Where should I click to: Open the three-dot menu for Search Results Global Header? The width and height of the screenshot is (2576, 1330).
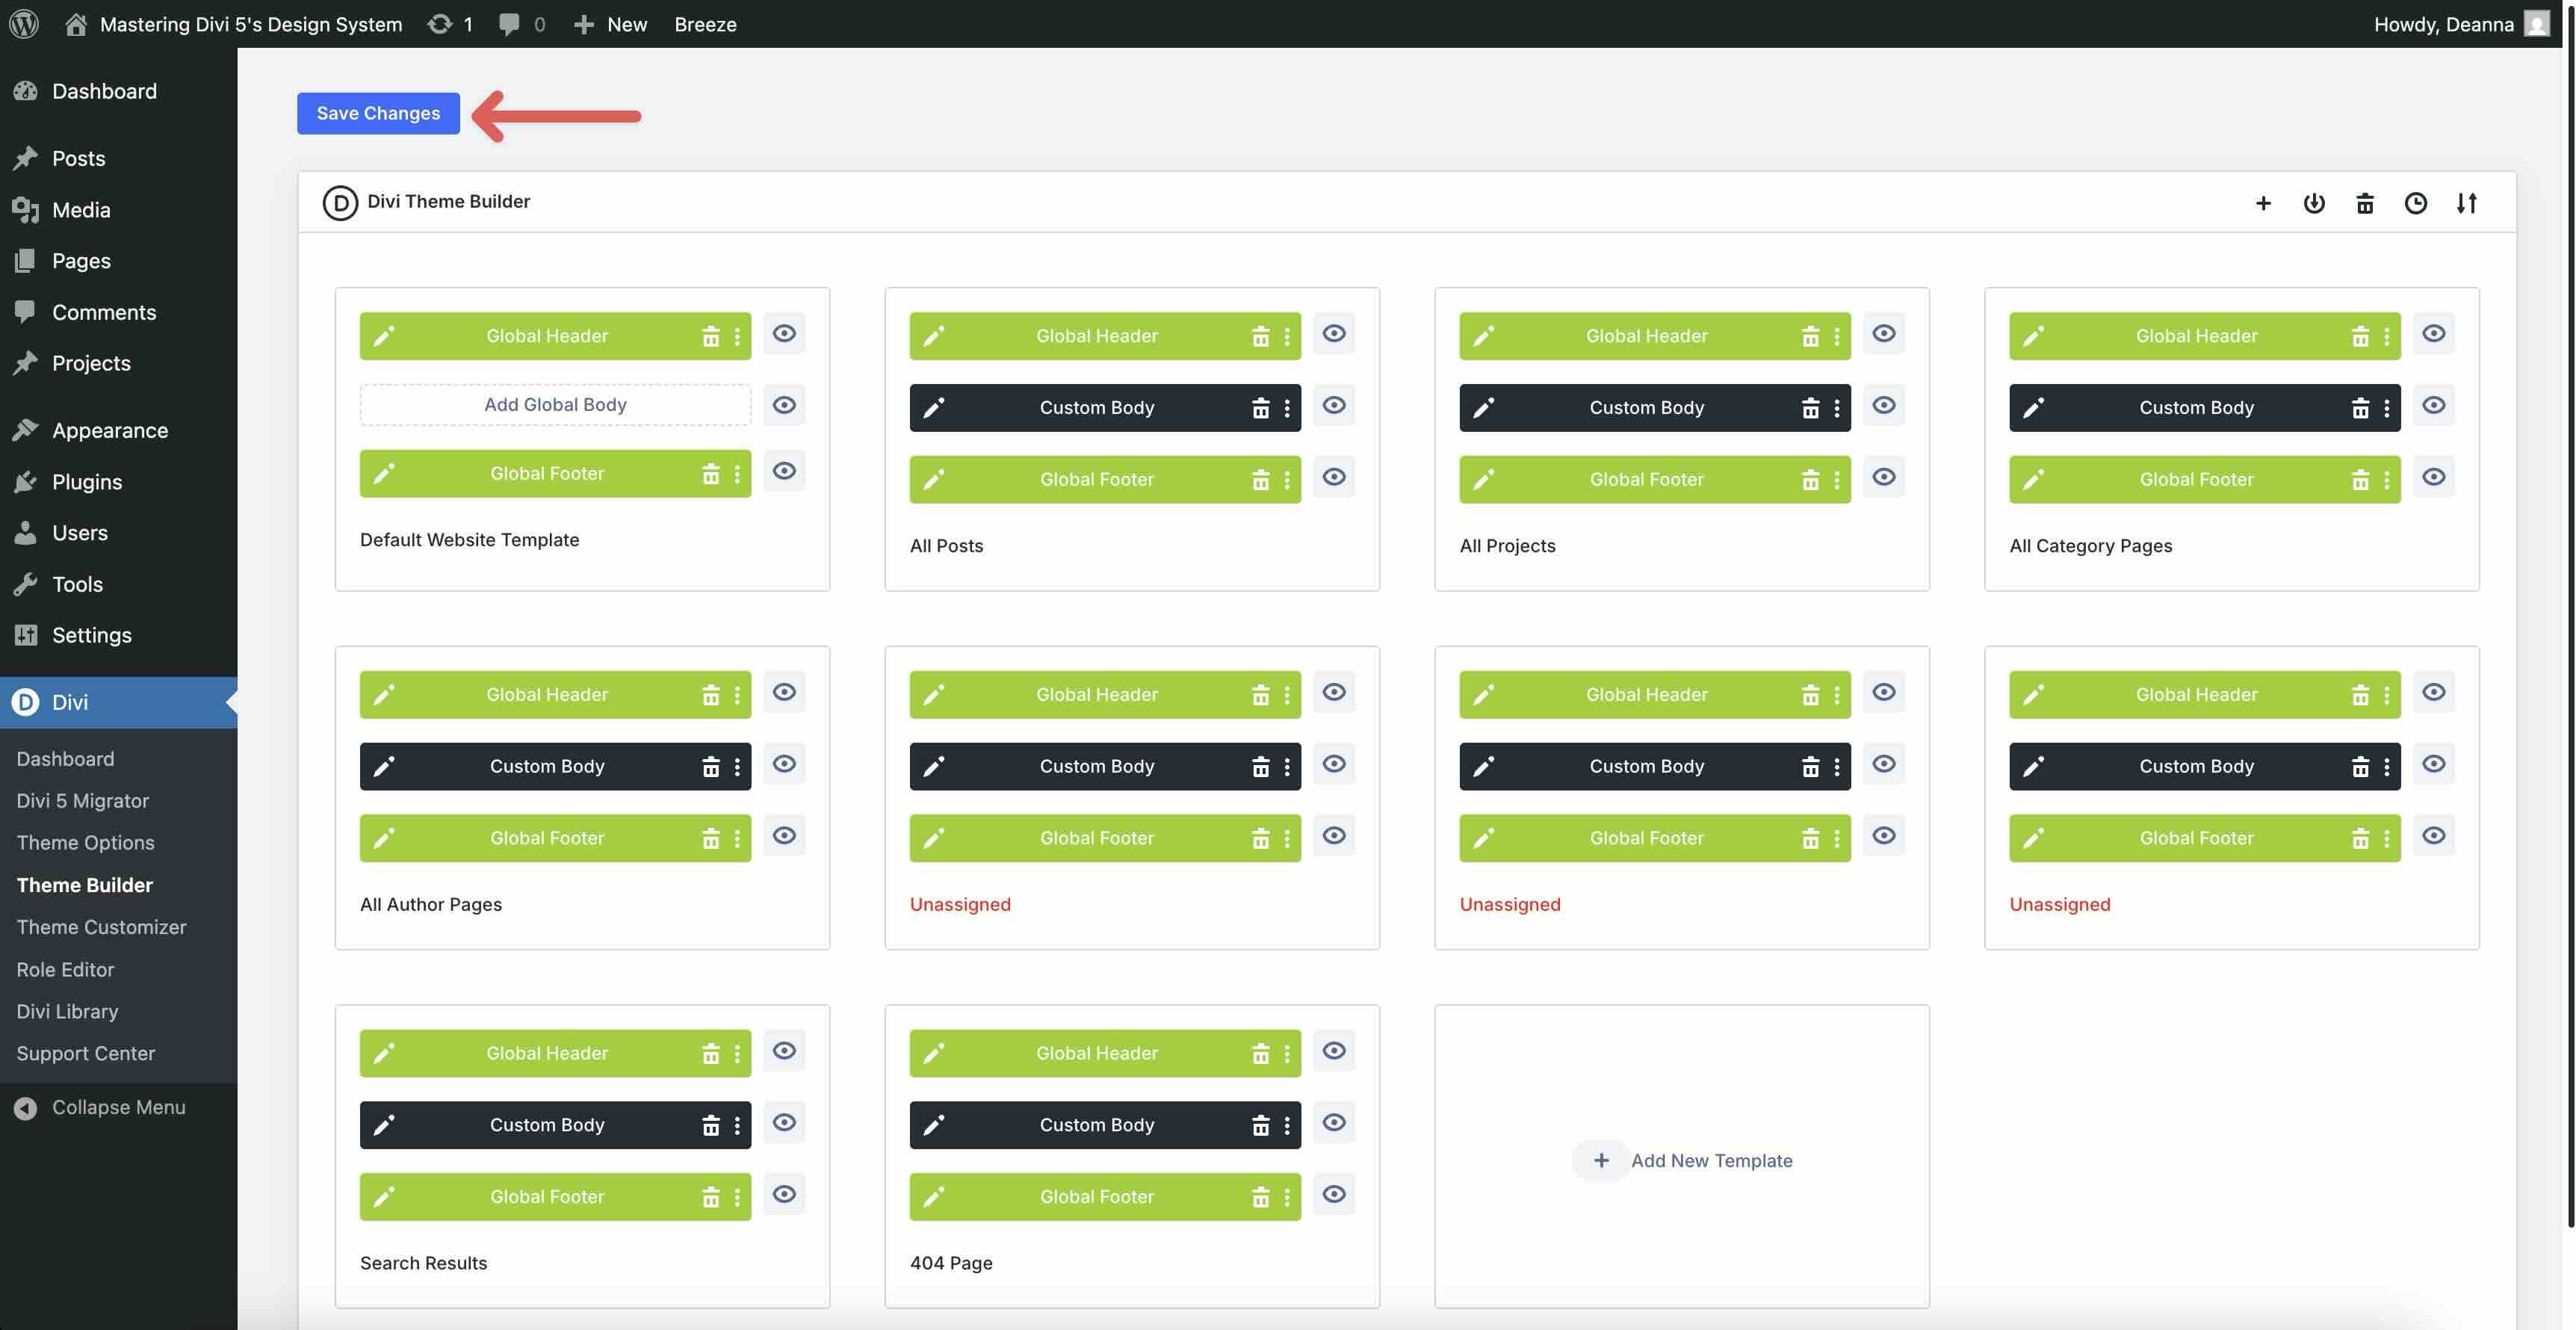(738, 1052)
